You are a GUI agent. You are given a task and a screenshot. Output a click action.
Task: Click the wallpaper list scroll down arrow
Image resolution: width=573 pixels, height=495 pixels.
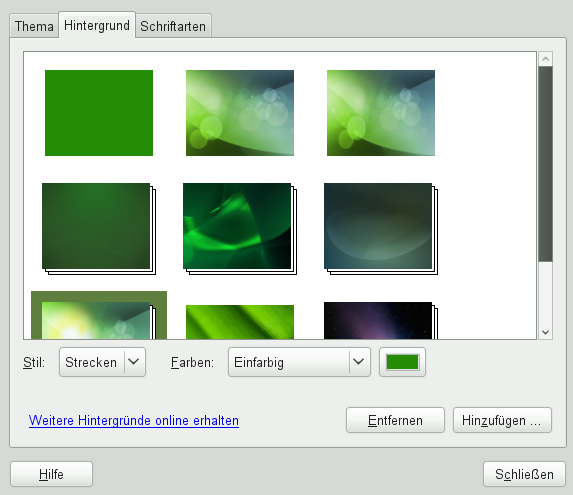[546, 332]
